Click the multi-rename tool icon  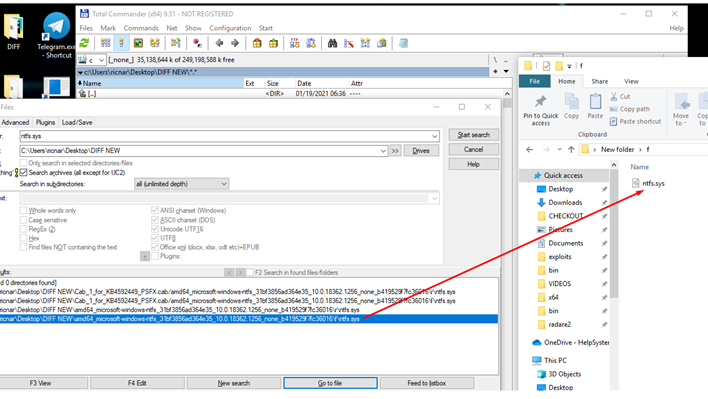(x=349, y=43)
